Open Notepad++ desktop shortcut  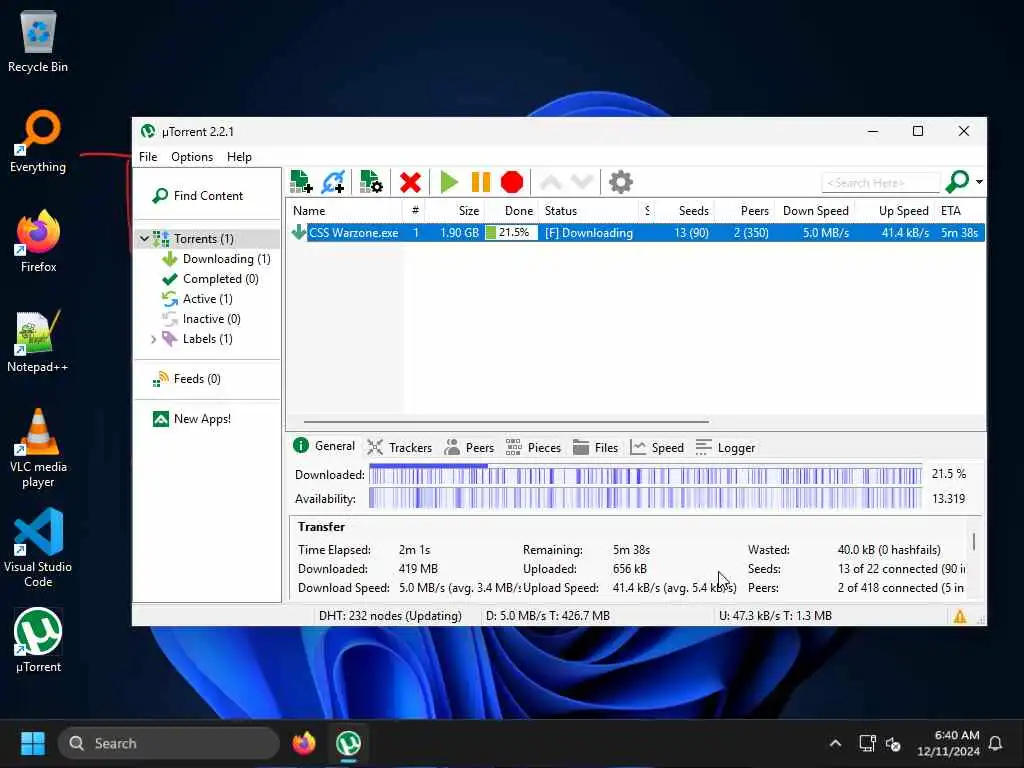37,342
